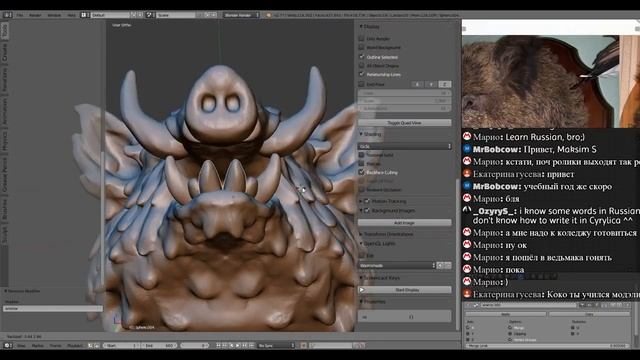Expand the Motion Tracking panel
640x360 pixels.
(x=361, y=201)
